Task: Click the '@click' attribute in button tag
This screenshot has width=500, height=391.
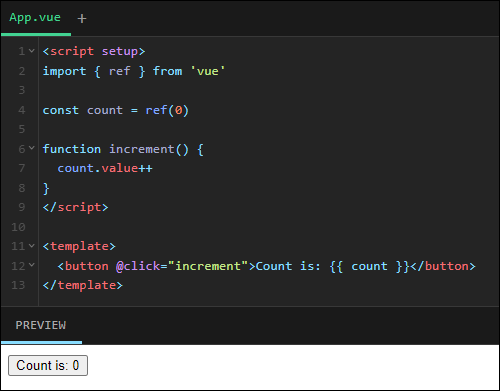Action: (x=138, y=266)
